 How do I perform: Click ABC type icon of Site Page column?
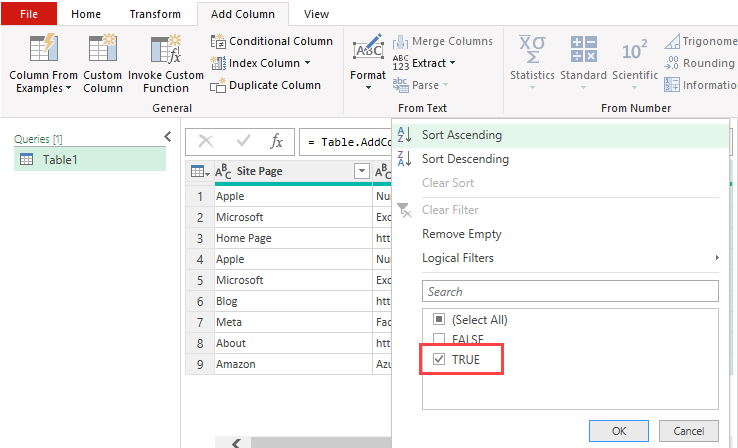pos(223,171)
